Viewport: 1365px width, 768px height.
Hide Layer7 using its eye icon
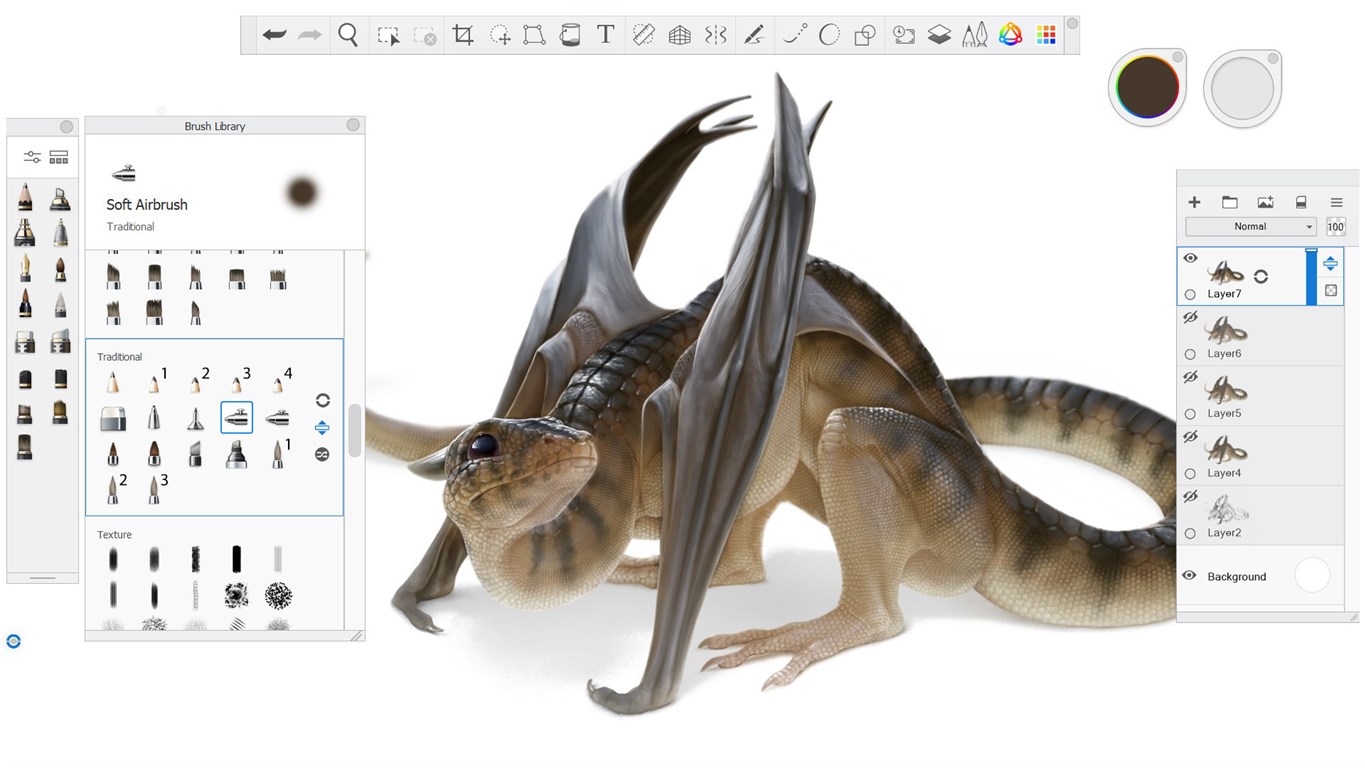point(1190,258)
